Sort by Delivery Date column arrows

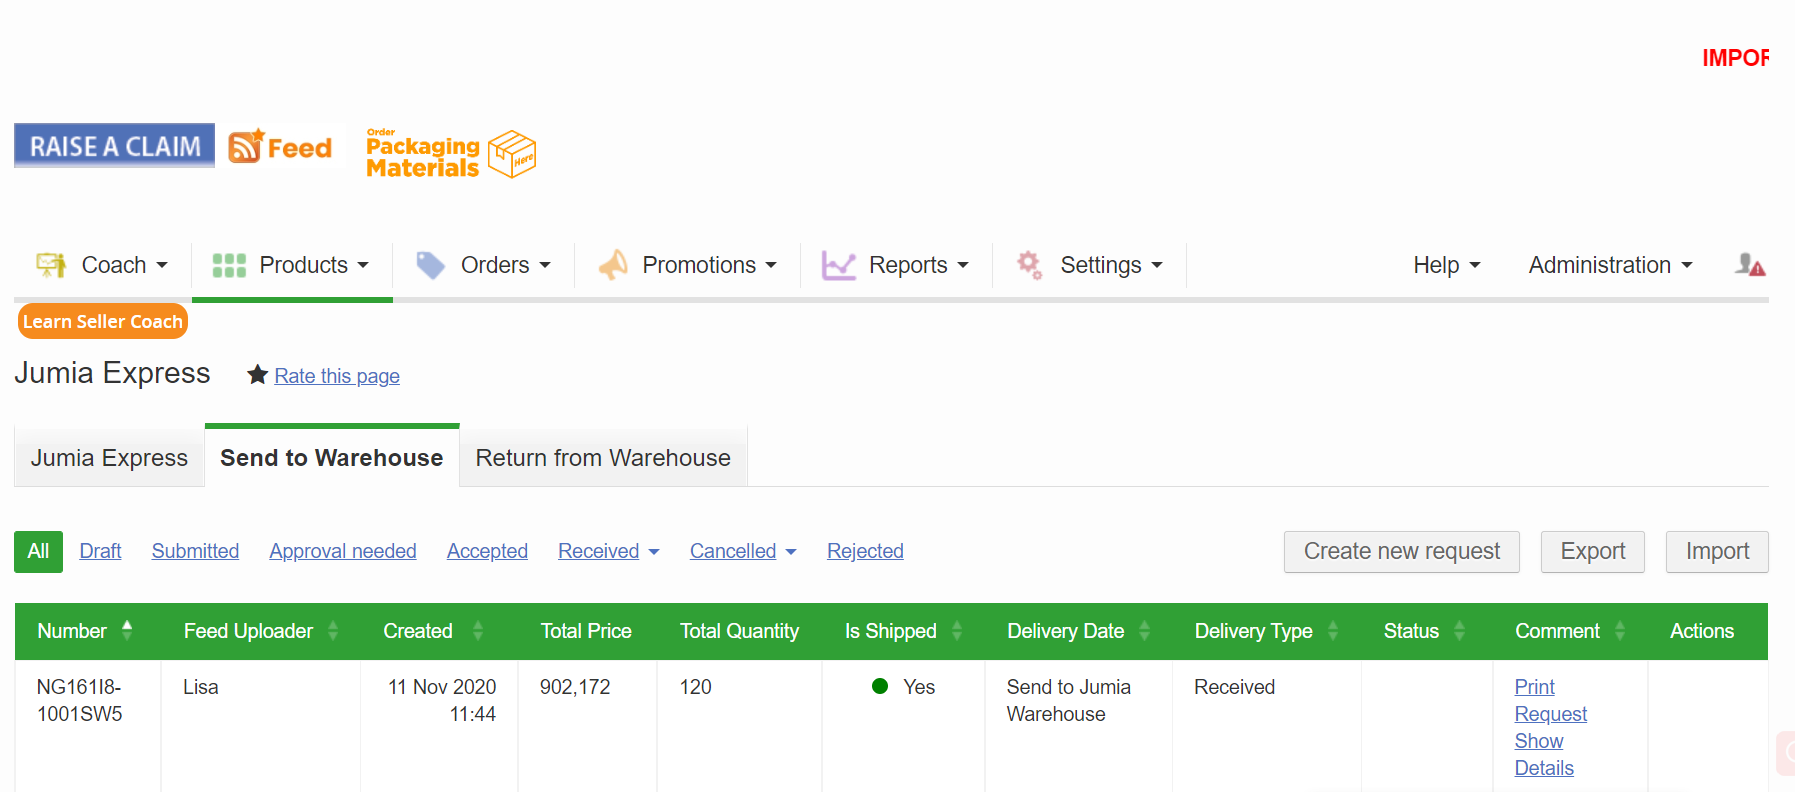(1144, 631)
